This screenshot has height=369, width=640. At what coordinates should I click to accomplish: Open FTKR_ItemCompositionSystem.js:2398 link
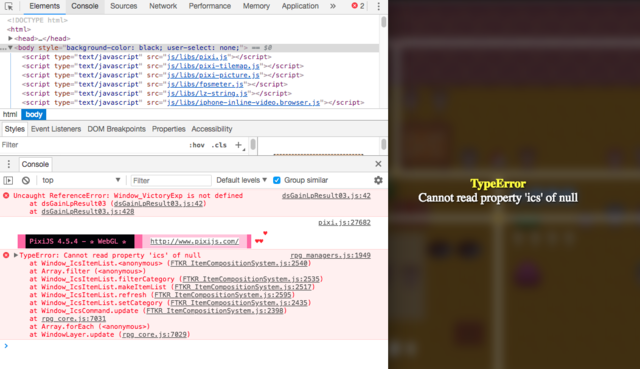point(215,311)
